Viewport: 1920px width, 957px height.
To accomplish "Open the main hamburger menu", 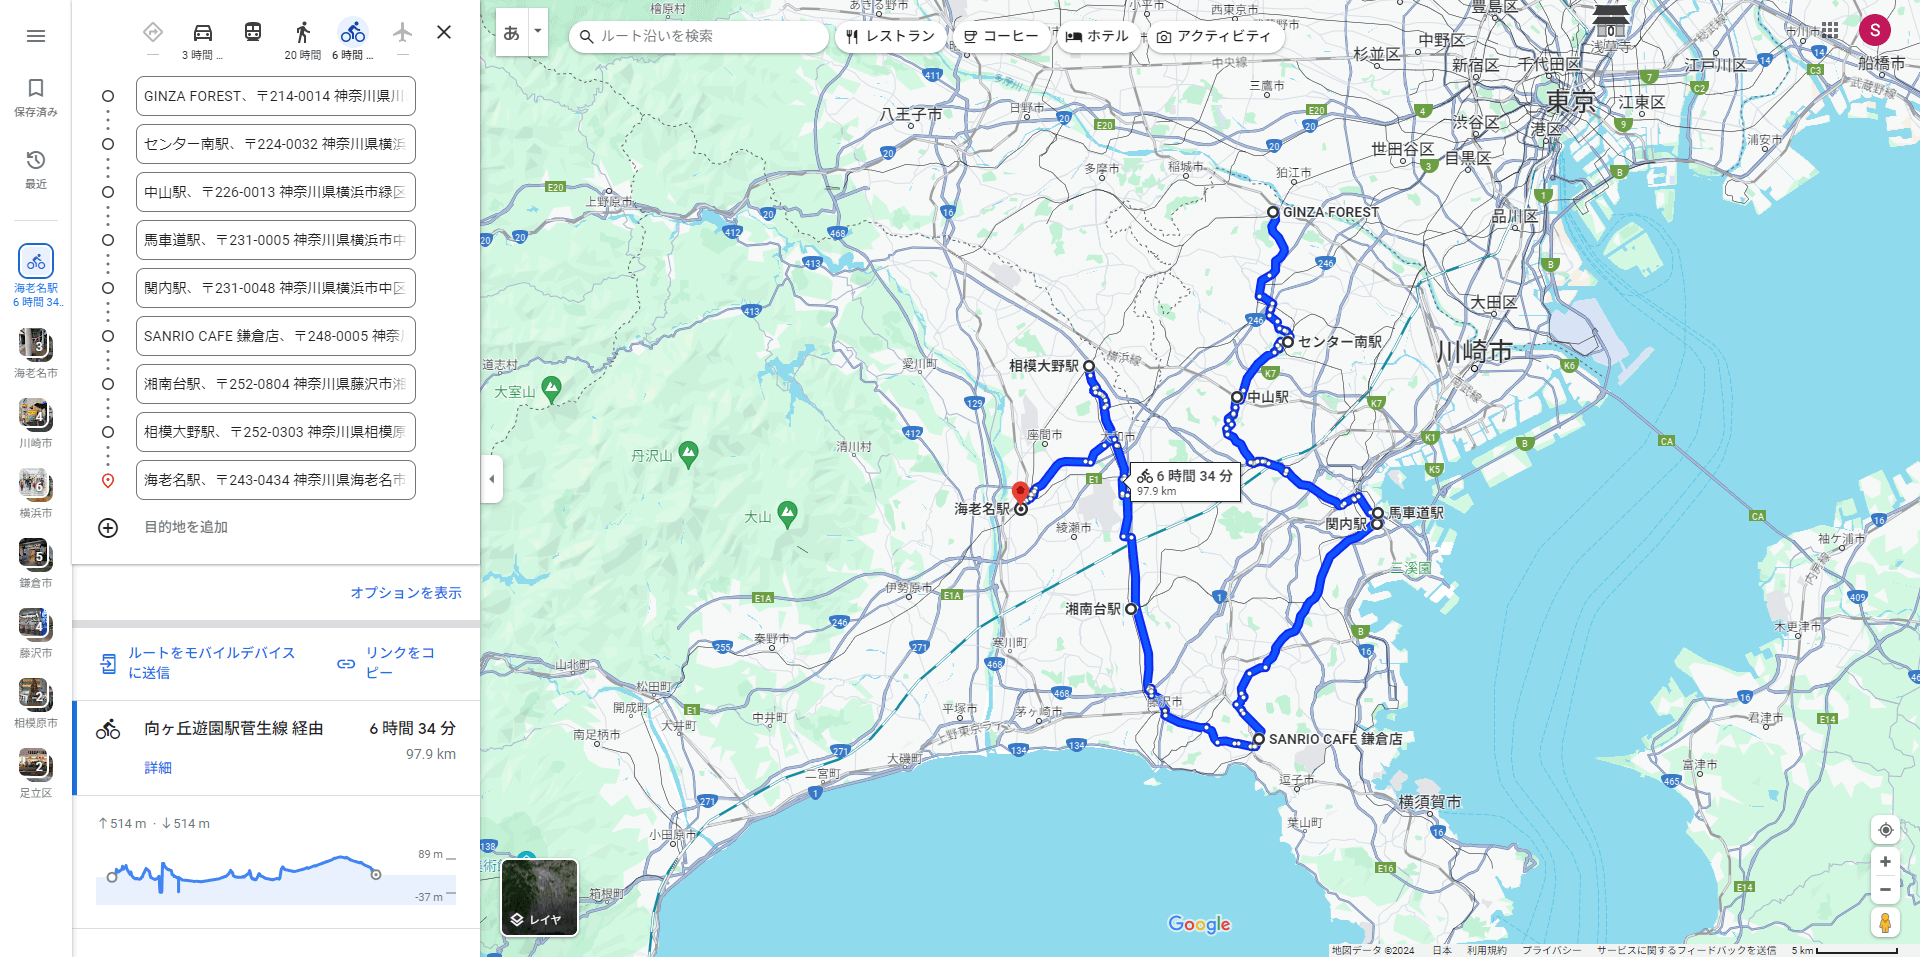I will [x=36, y=36].
